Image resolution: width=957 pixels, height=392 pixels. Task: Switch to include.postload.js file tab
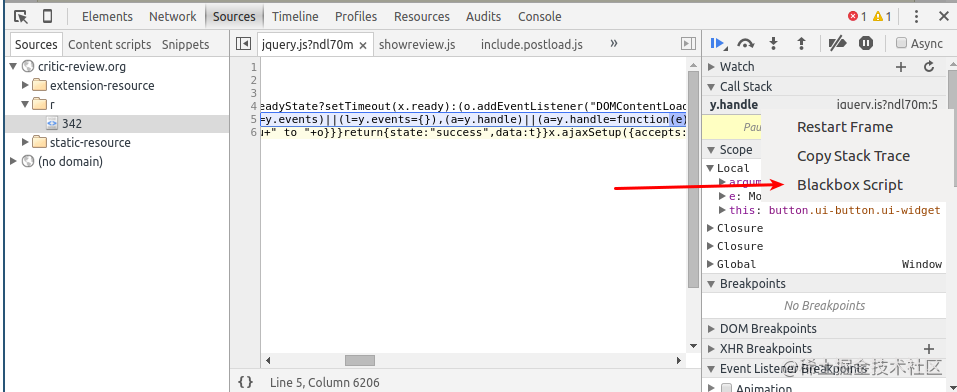coord(532,45)
